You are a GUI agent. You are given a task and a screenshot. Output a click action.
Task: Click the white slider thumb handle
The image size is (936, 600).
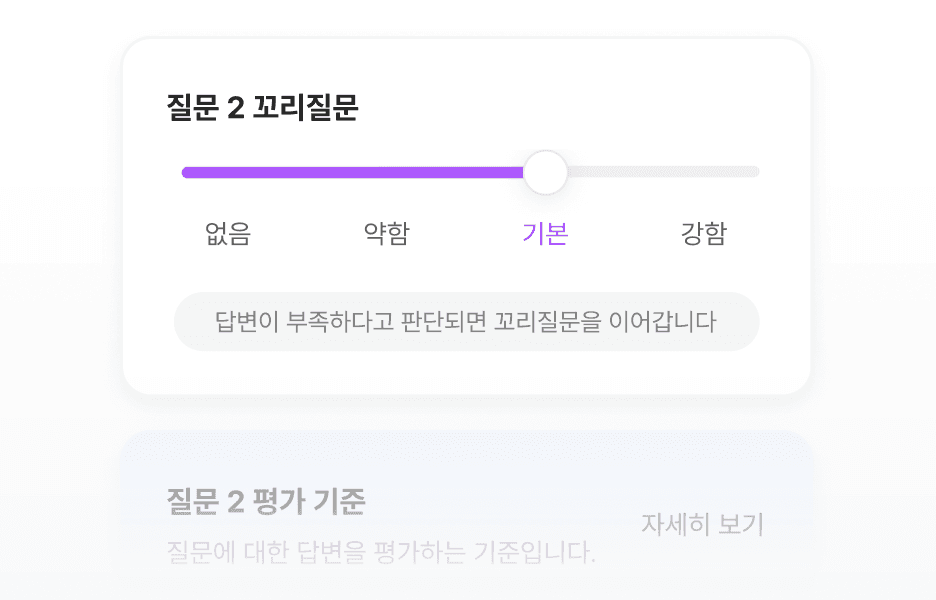545,173
